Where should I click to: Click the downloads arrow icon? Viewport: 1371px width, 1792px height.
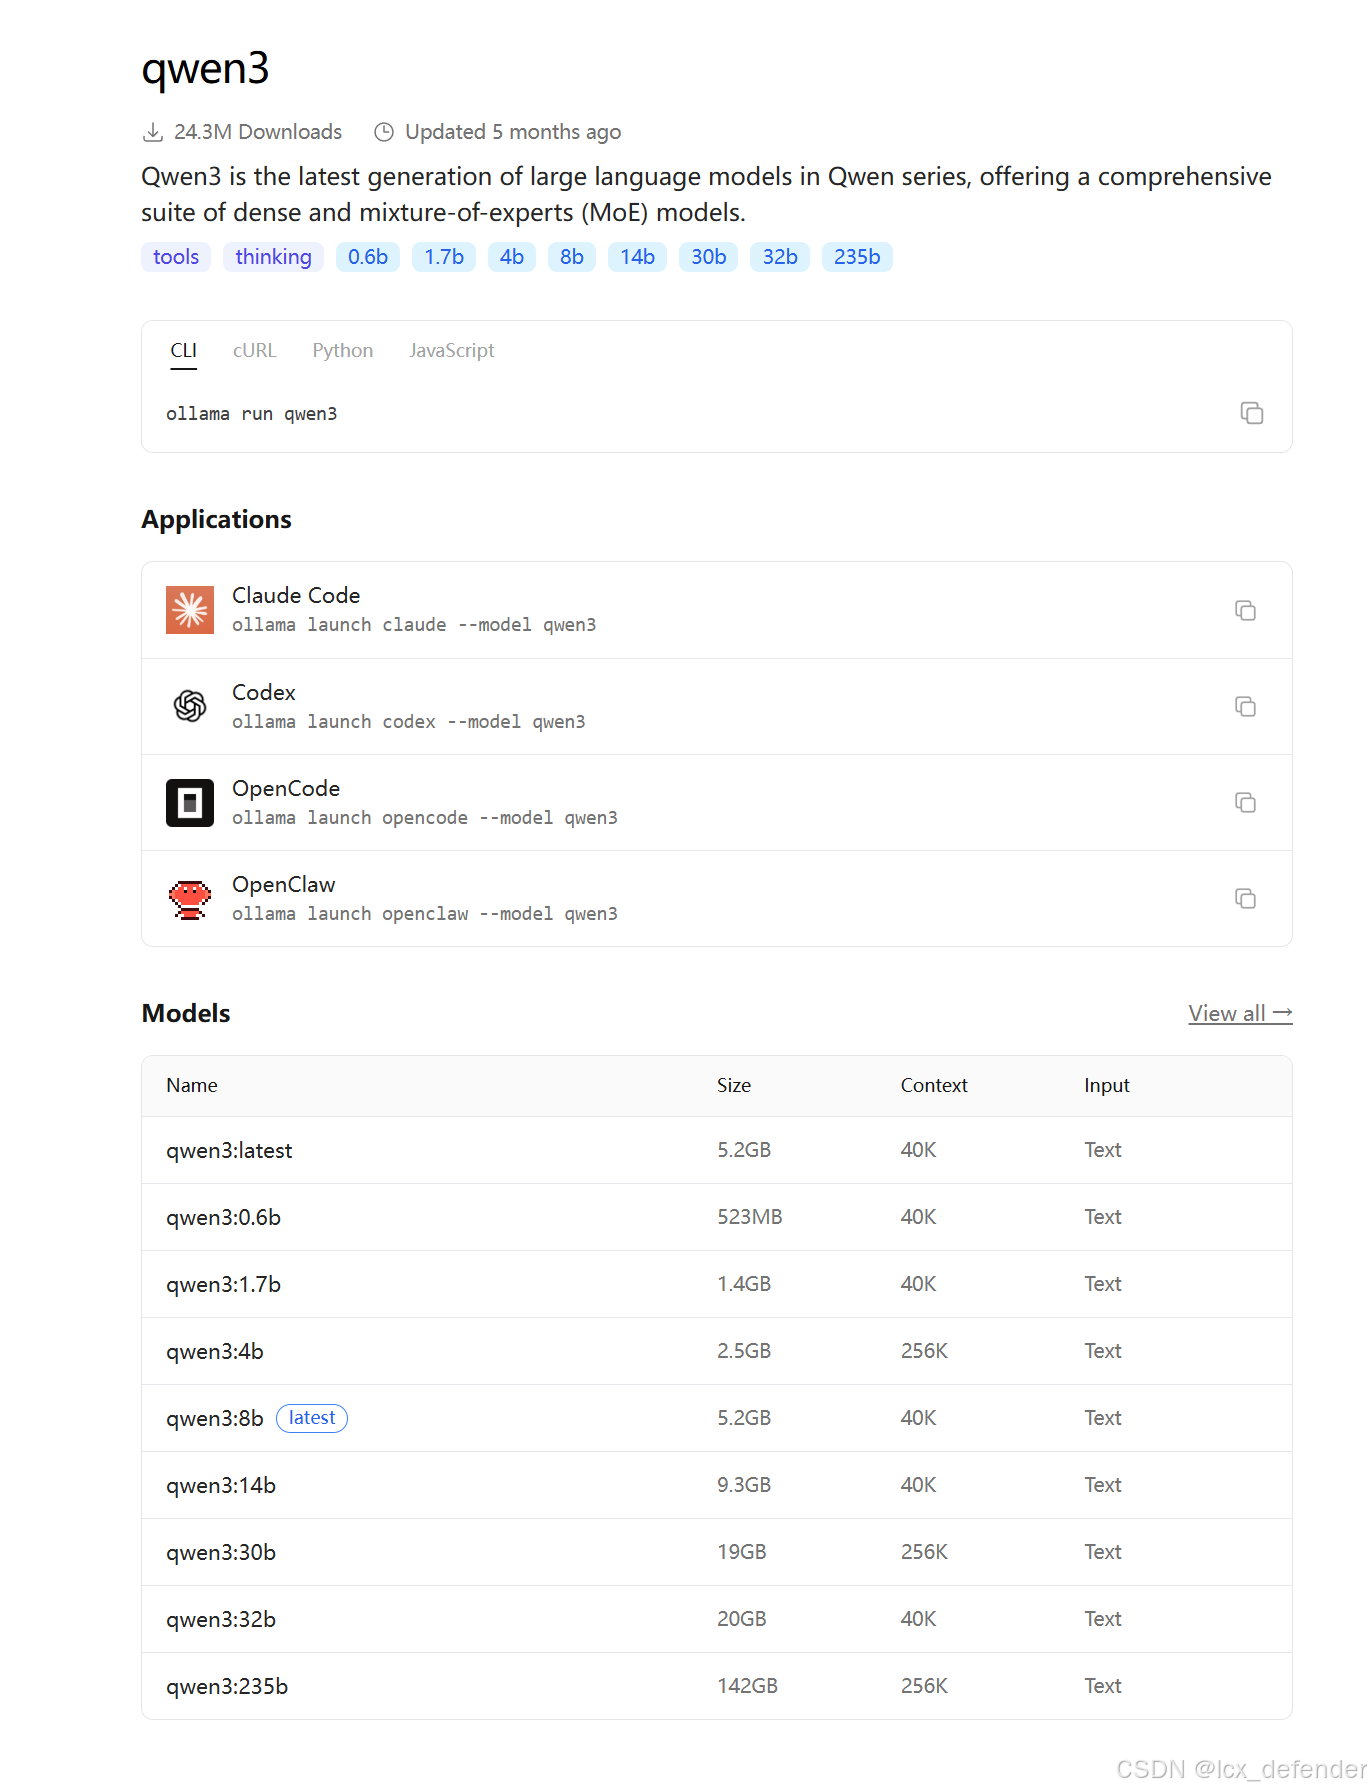click(153, 132)
